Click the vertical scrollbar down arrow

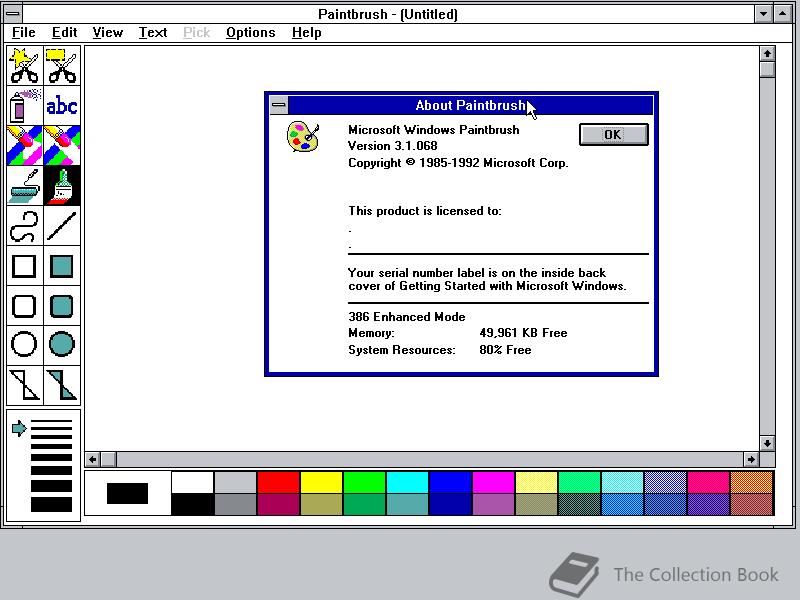pos(767,443)
